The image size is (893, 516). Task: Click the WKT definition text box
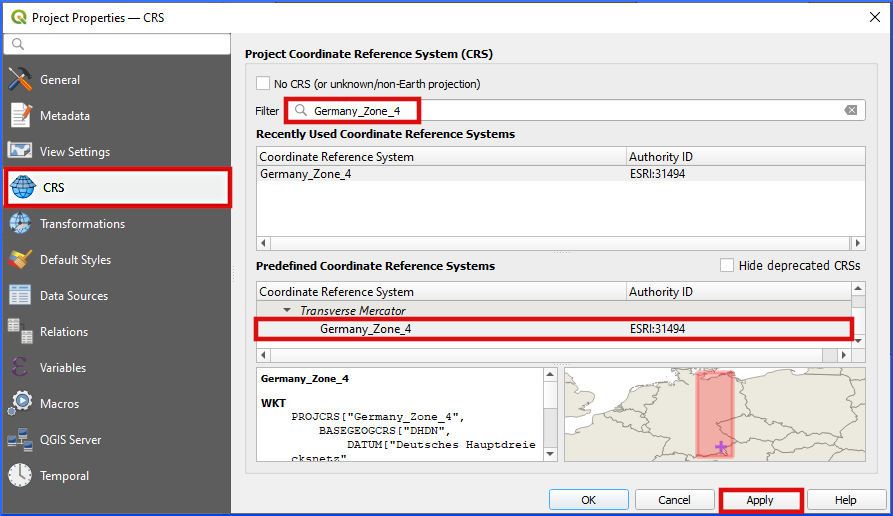[x=400, y=414]
